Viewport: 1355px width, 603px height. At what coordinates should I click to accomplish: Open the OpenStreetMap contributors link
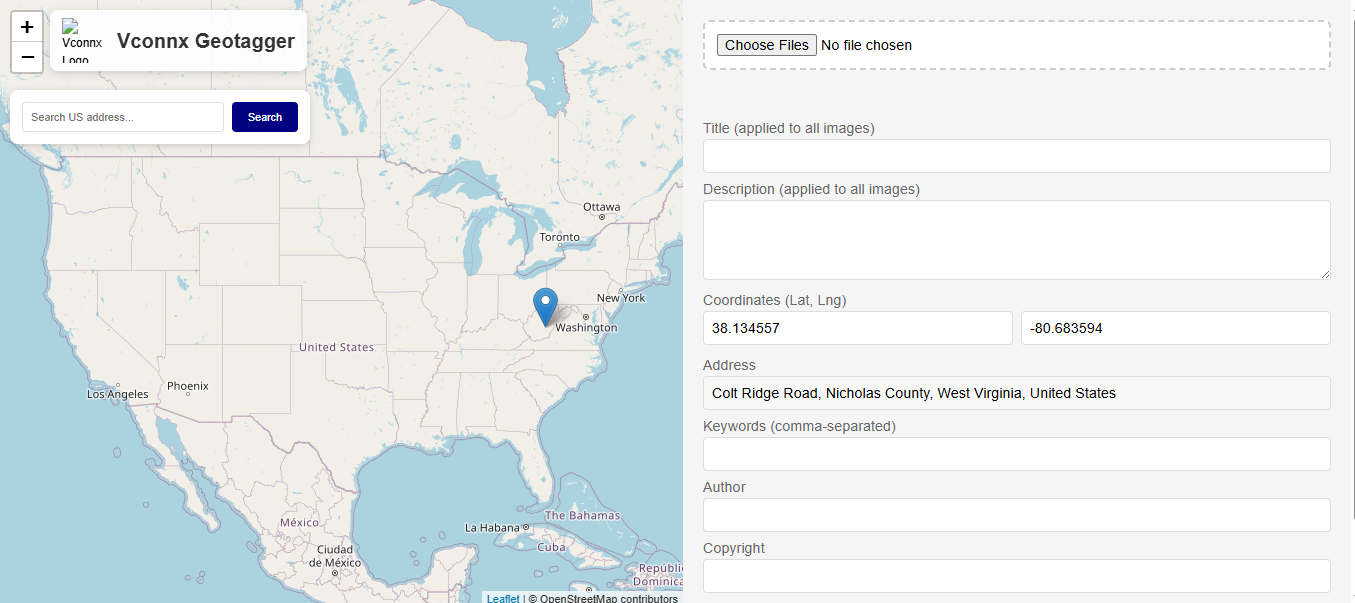[608, 598]
